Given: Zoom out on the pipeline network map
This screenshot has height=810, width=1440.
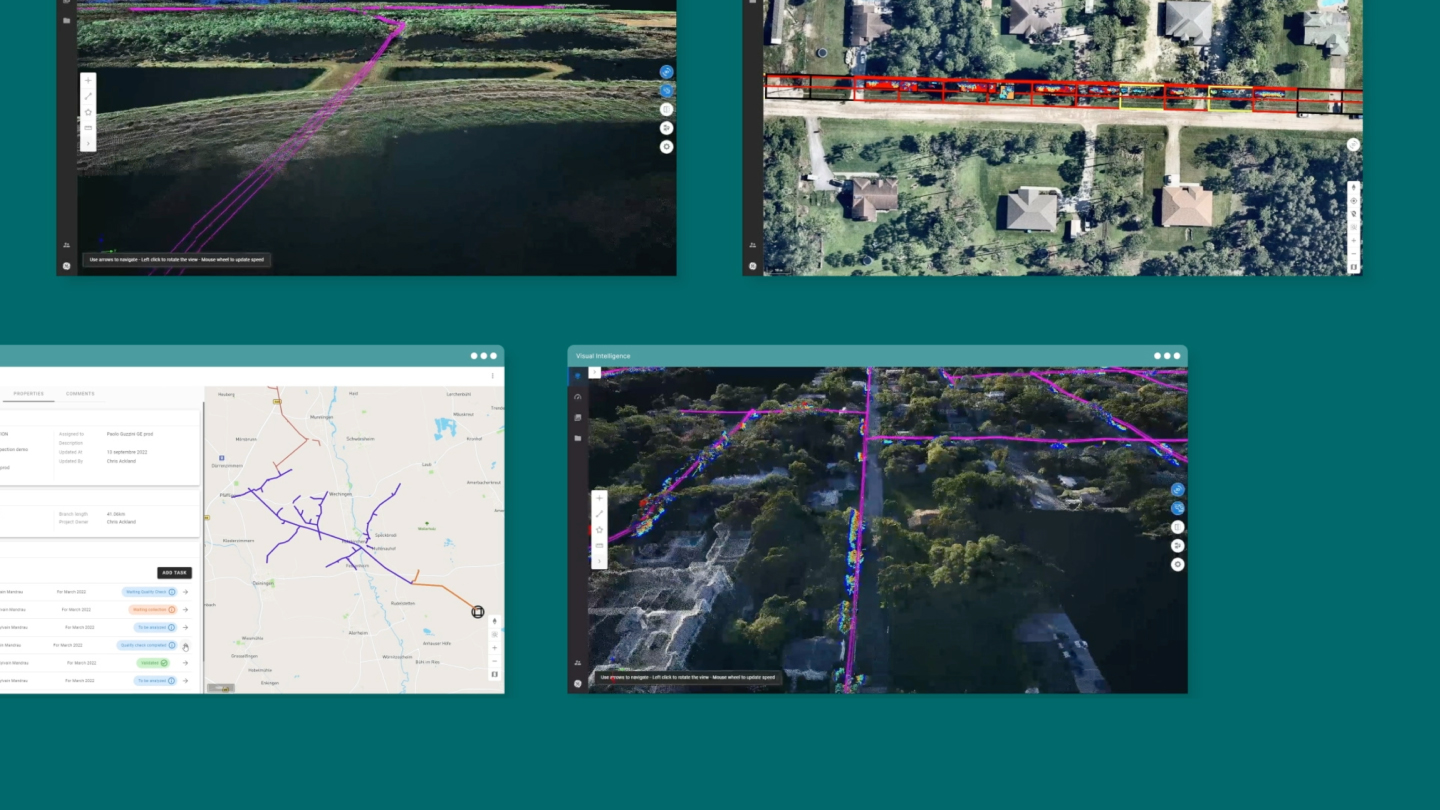Looking at the screenshot, I should 494,661.
